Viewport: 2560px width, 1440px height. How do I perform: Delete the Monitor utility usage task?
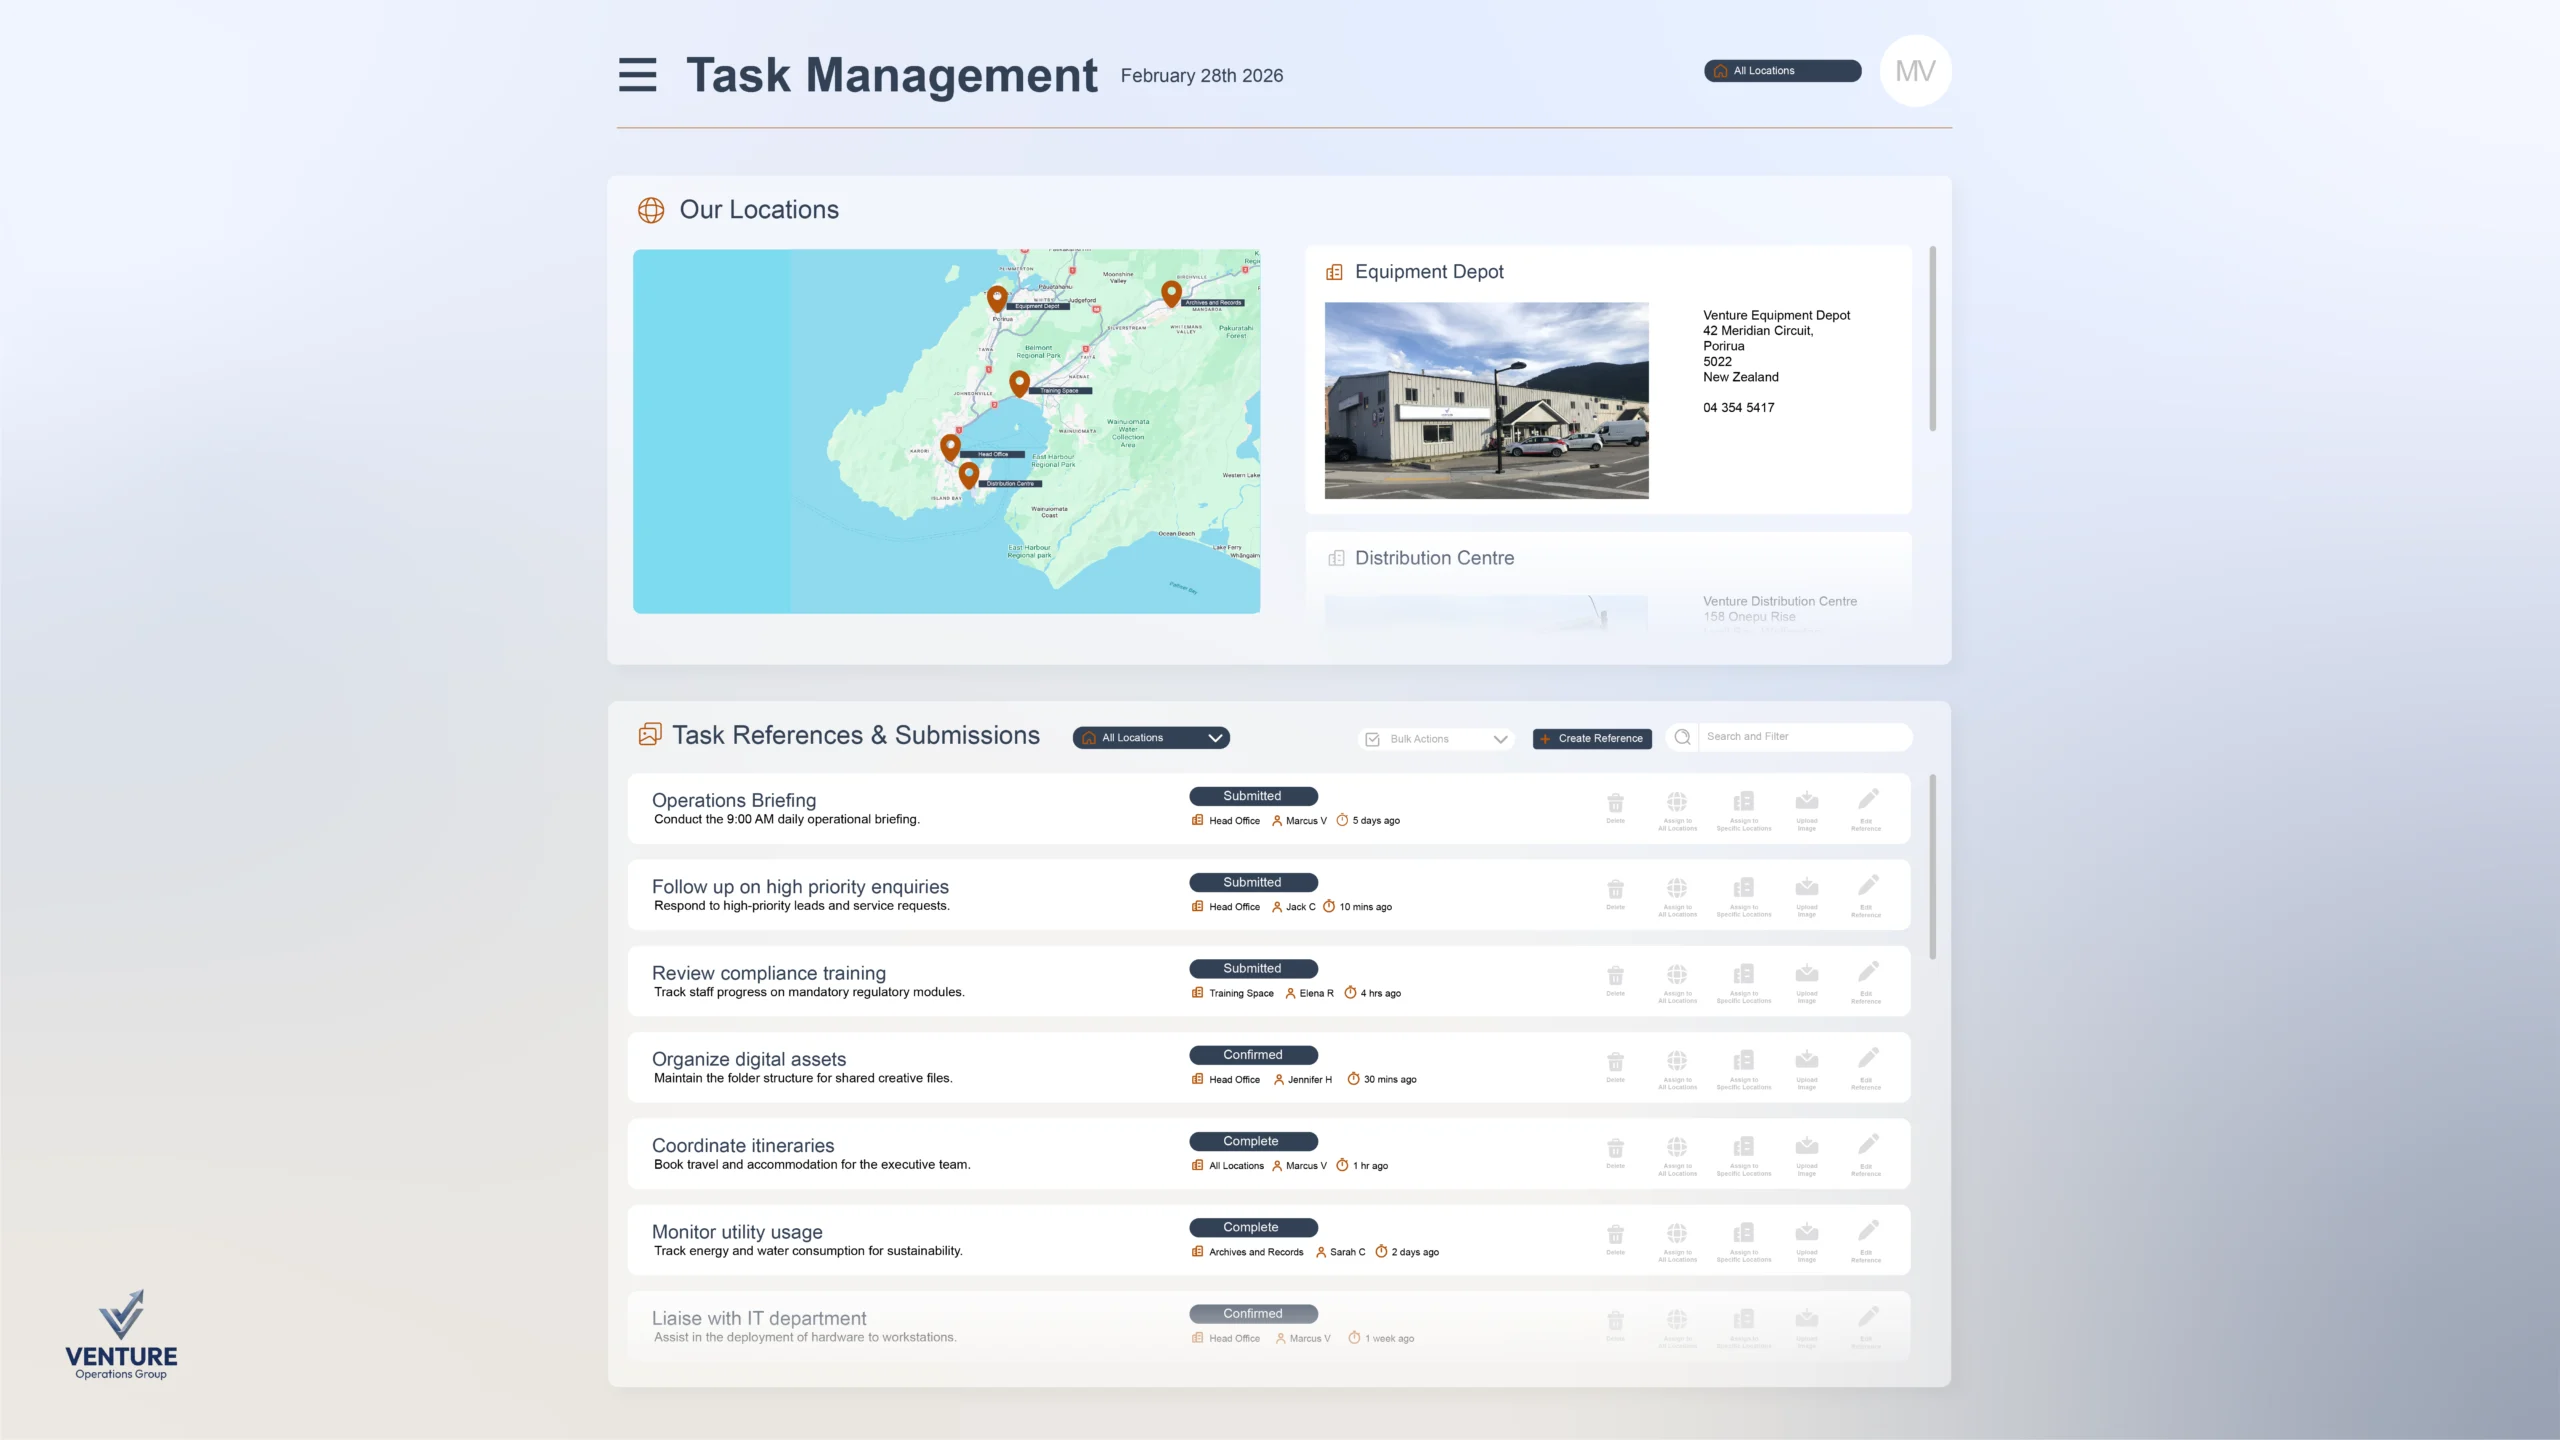tap(1615, 1238)
